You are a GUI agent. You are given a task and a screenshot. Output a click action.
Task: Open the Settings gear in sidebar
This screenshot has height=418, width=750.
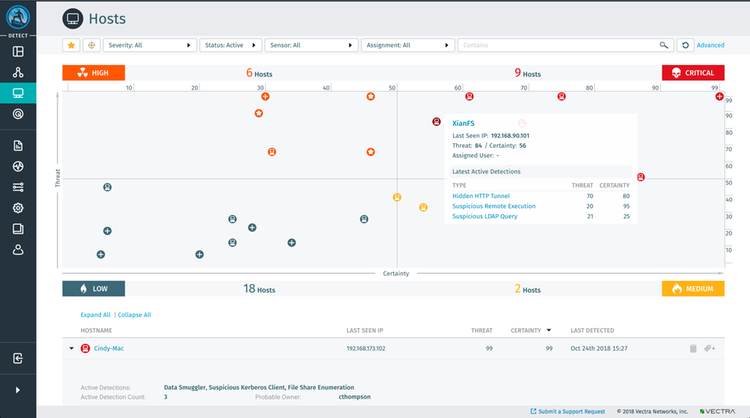18,208
